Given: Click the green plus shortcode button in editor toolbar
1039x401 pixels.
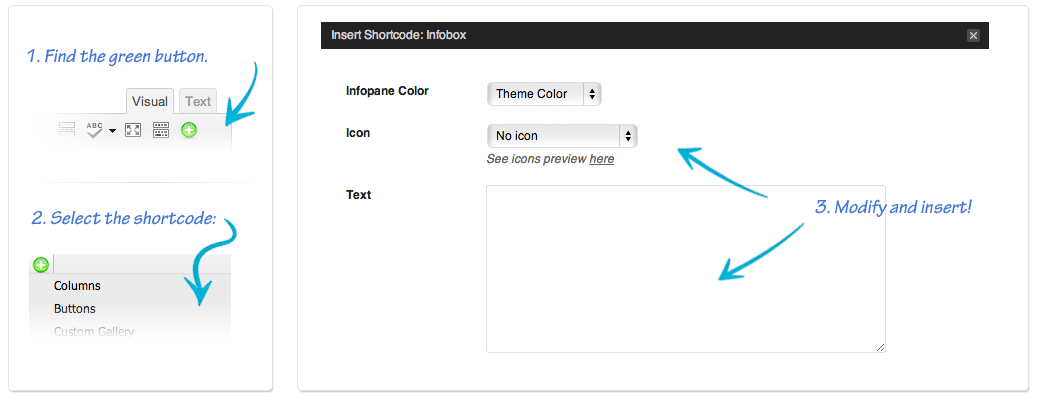Looking at the screenshot, I should click(189, 130).
